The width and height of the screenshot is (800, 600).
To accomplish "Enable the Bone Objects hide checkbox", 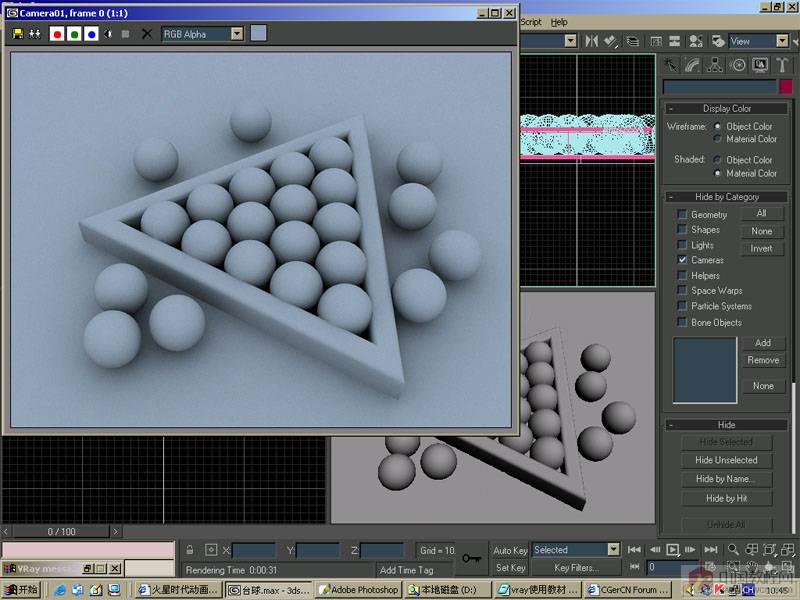I will tap(682, 322).
